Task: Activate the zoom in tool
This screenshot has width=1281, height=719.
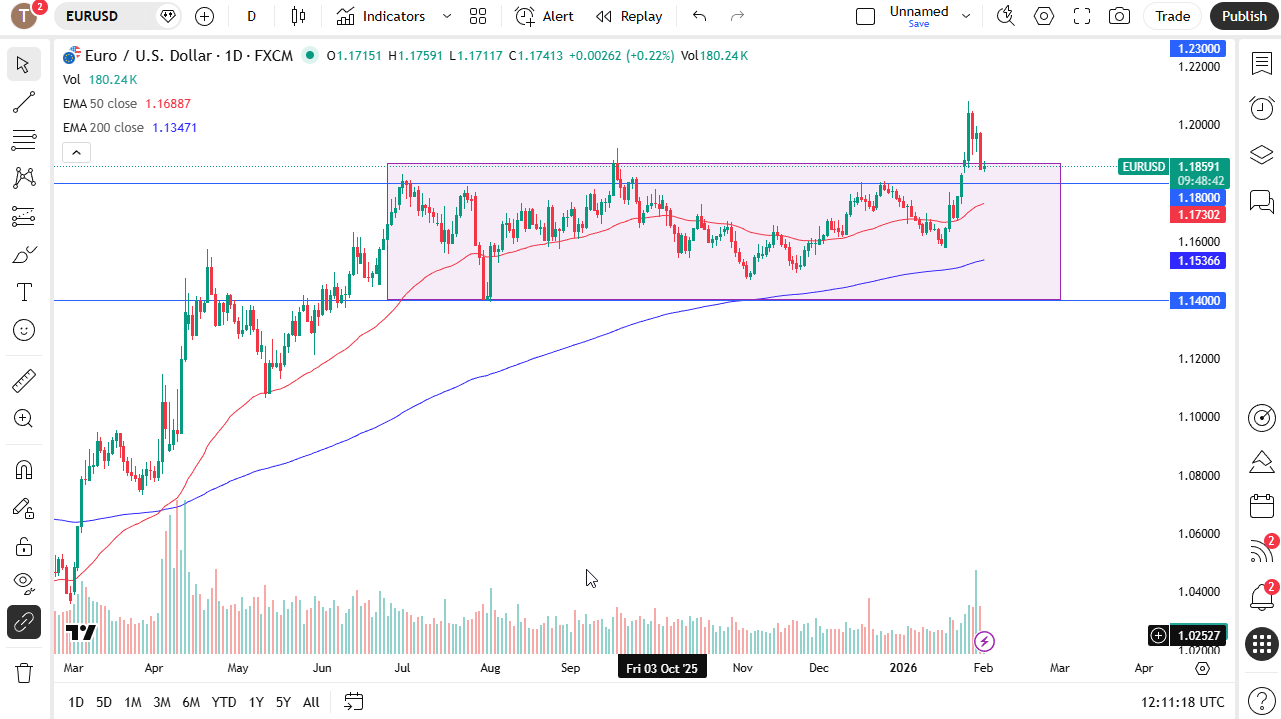Action: pyautogui.click(x=24, y=419)
